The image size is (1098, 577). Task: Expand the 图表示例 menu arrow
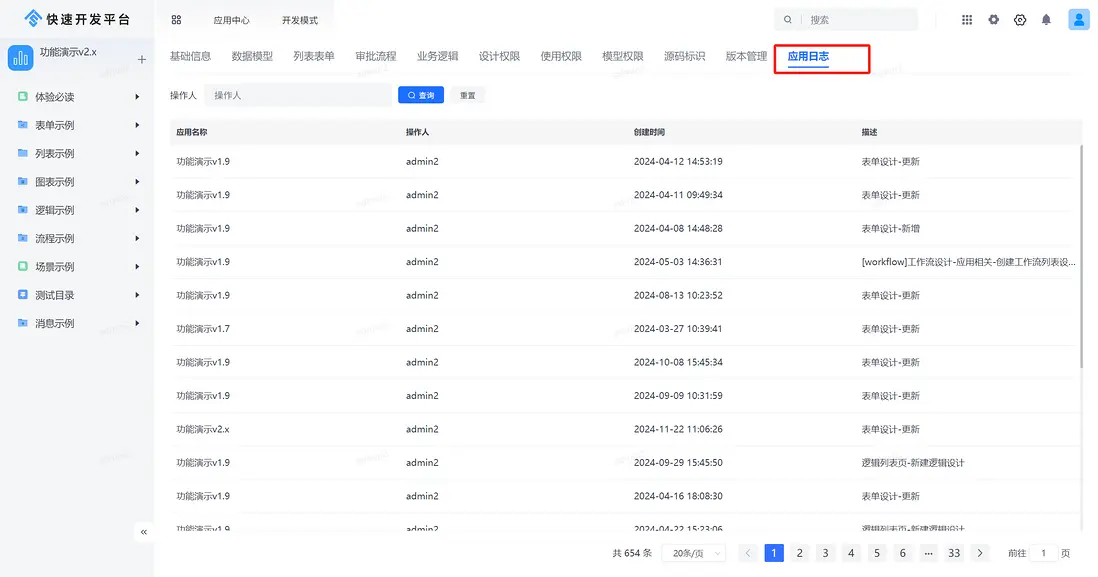pyautogui.click(x=137, y=181)
